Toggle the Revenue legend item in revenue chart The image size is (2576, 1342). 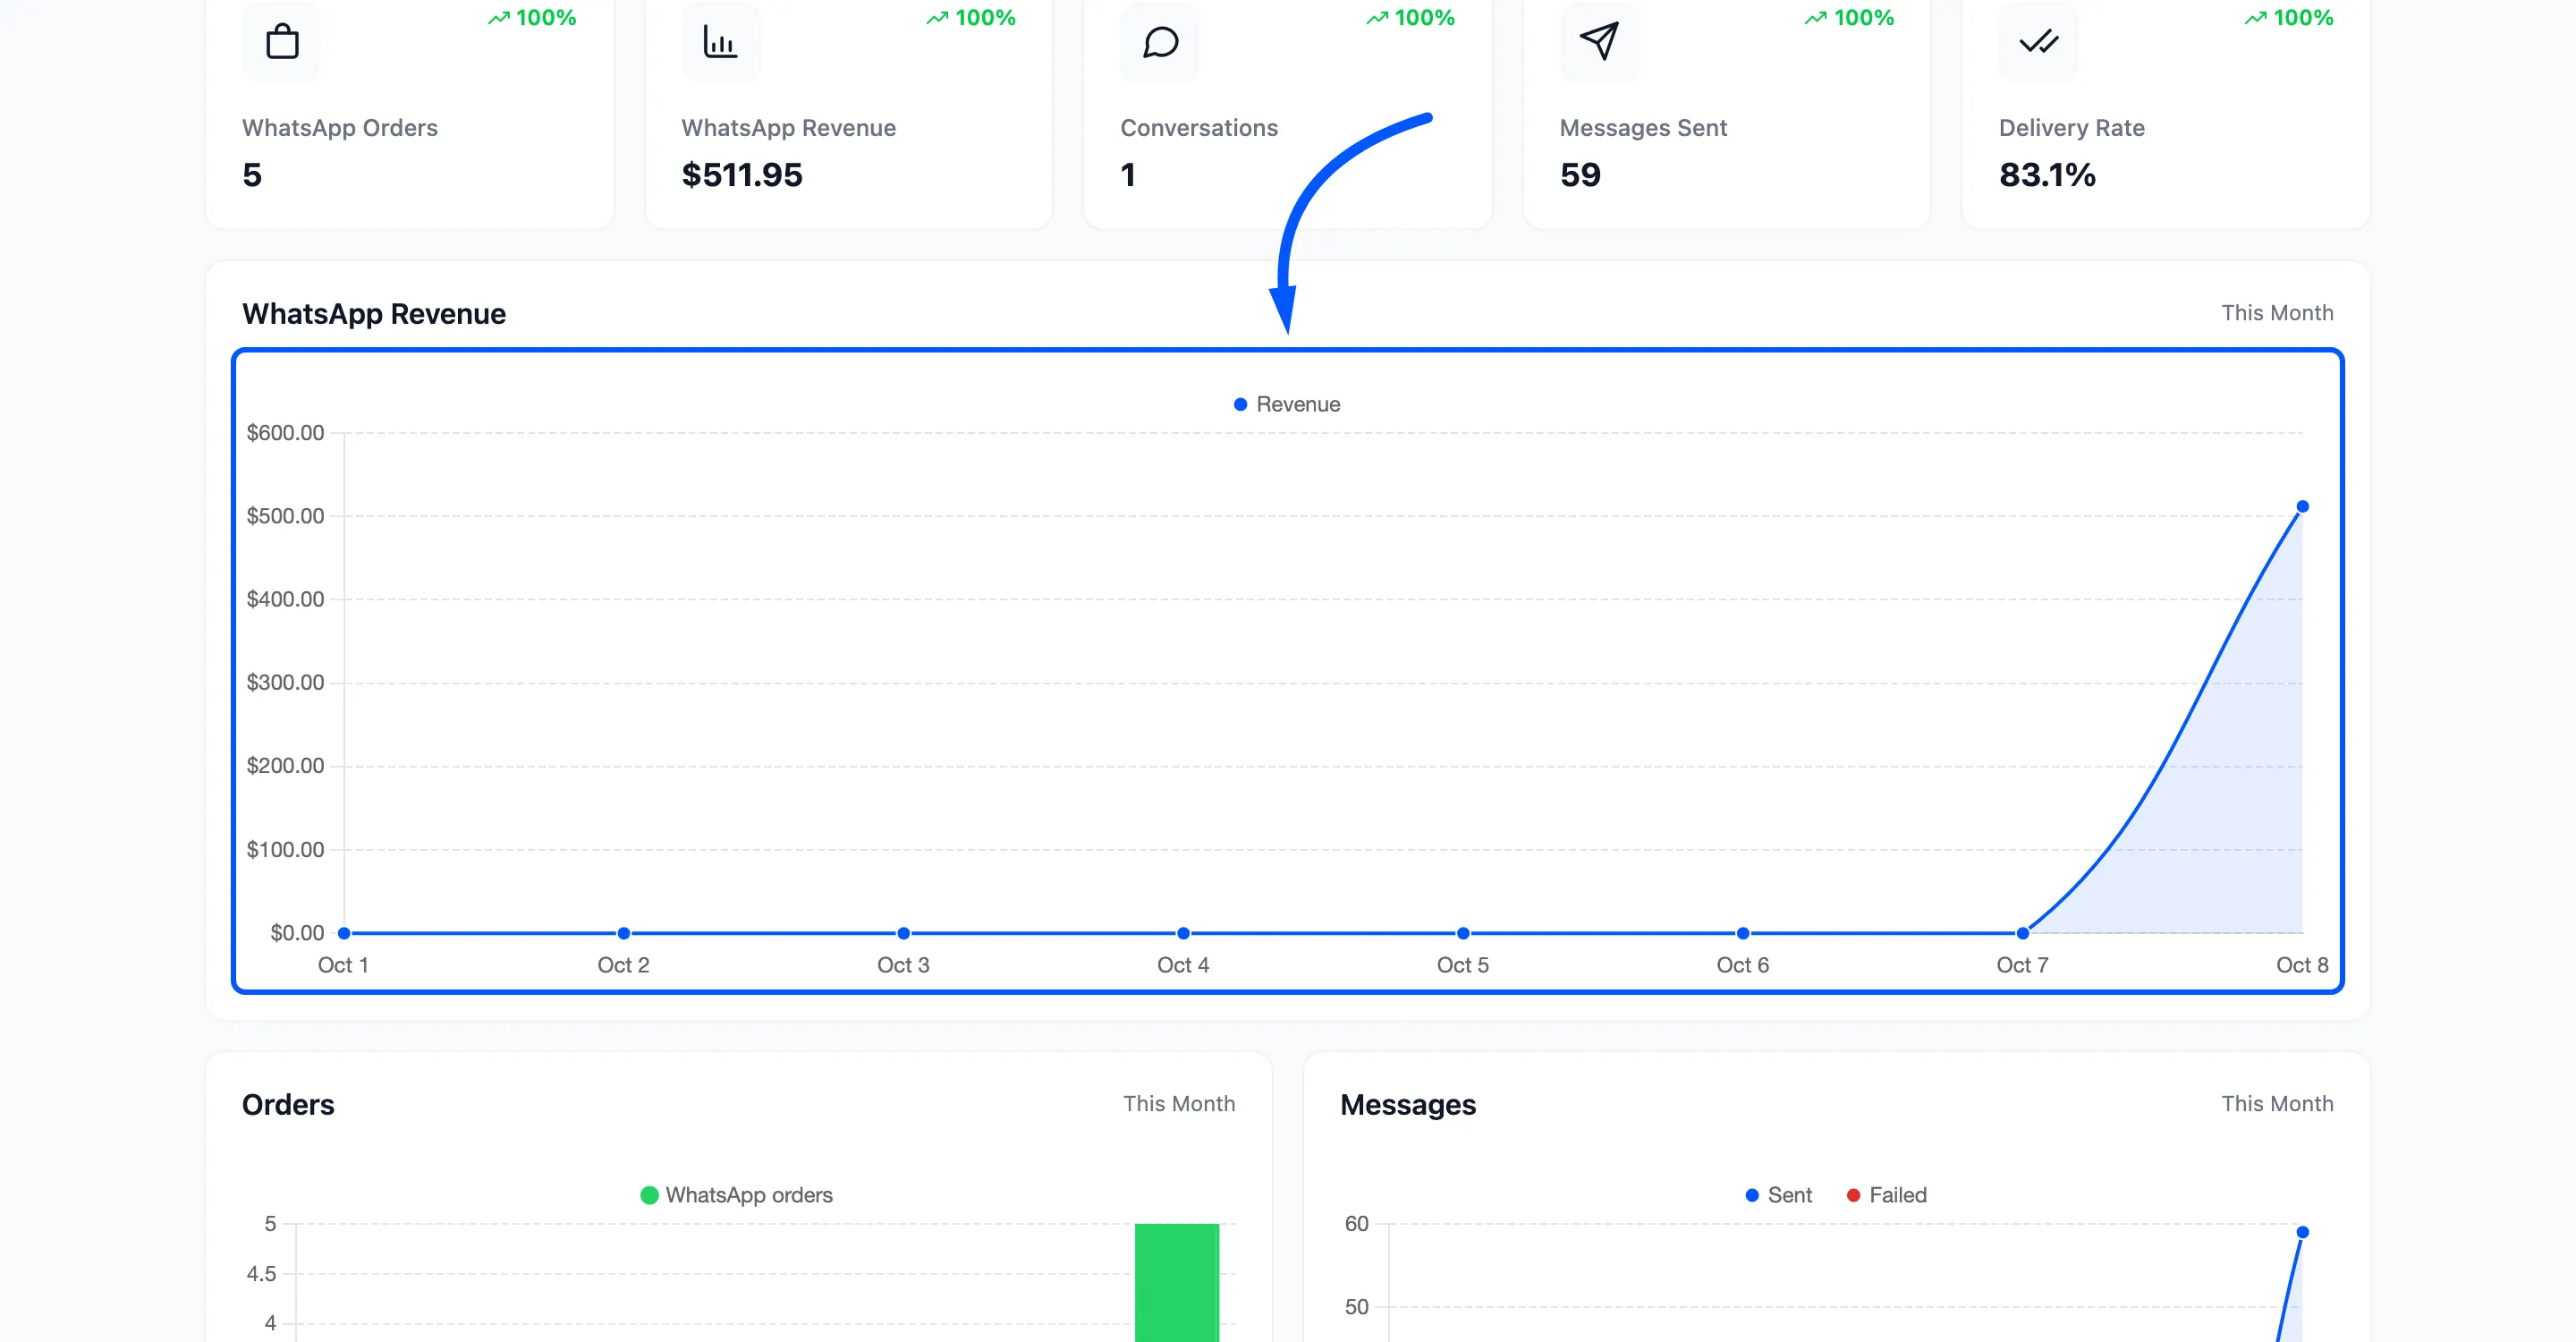coord(1287,404)
